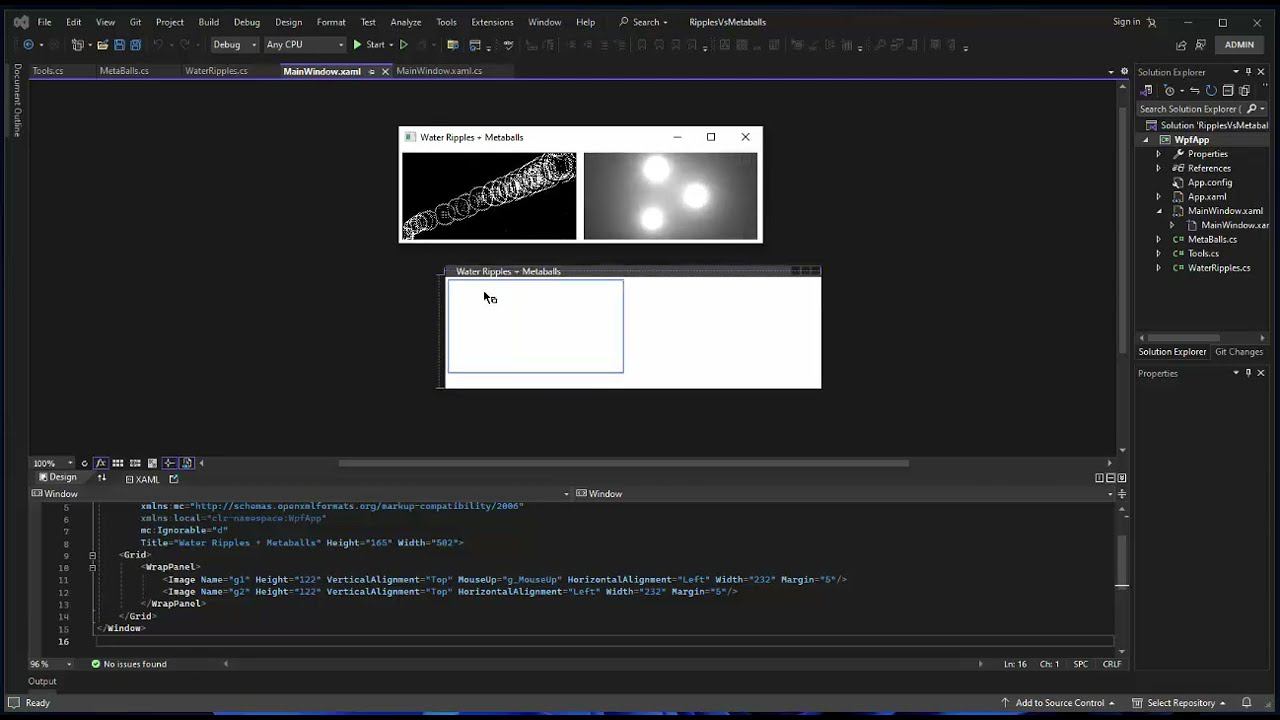Viewport: 1280px width, 720px height.
Task: Click Collapse All icon in Solution Explorer
Action: click(x=1228, y=91)
